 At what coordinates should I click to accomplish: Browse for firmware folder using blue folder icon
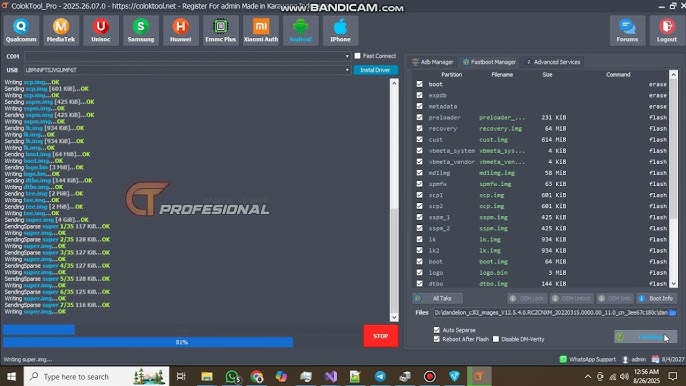672,312
